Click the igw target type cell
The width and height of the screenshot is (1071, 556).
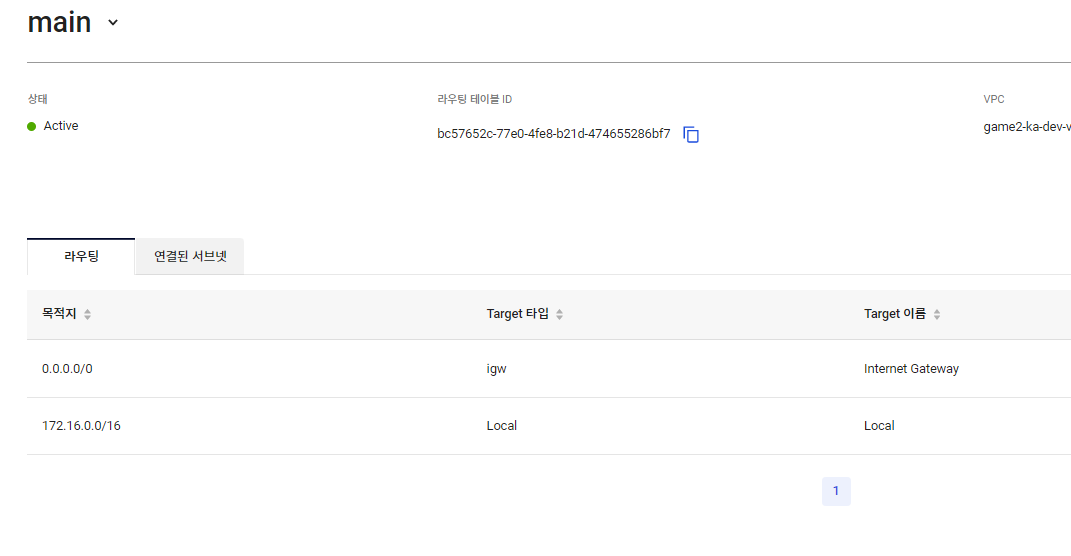(x=497, y=369)
